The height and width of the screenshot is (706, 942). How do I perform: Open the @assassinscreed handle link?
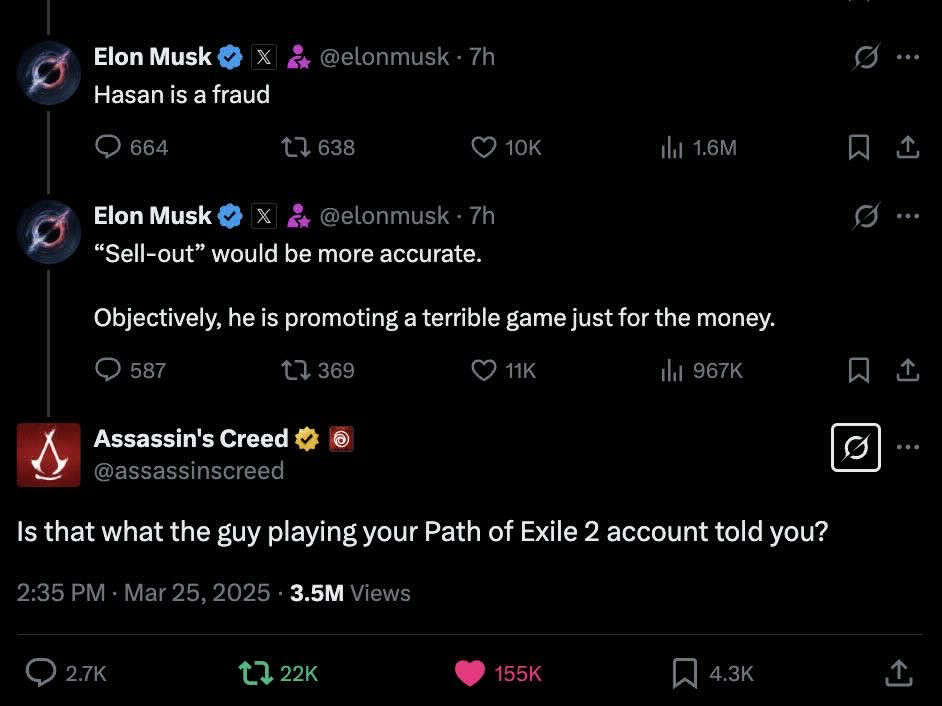(189, 471)
